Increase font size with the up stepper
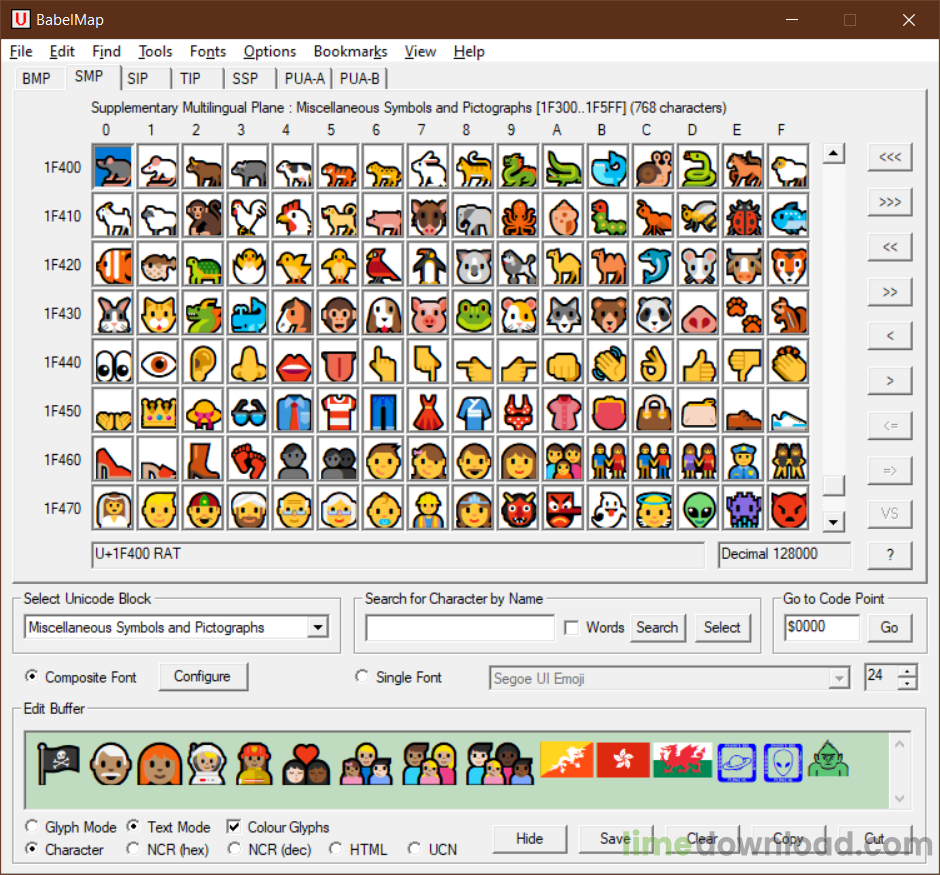This screenshot has height=875, width=940. coord(909,671)
